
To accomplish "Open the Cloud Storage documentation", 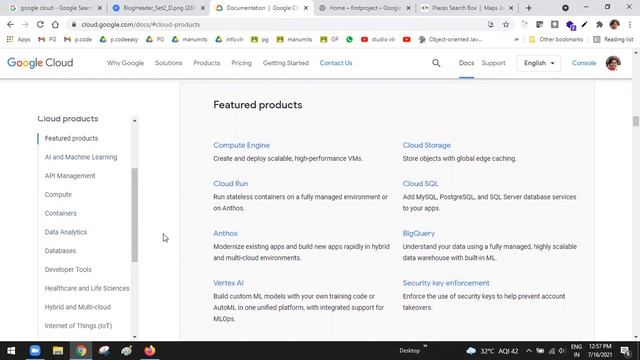I will tap(427, 145).
